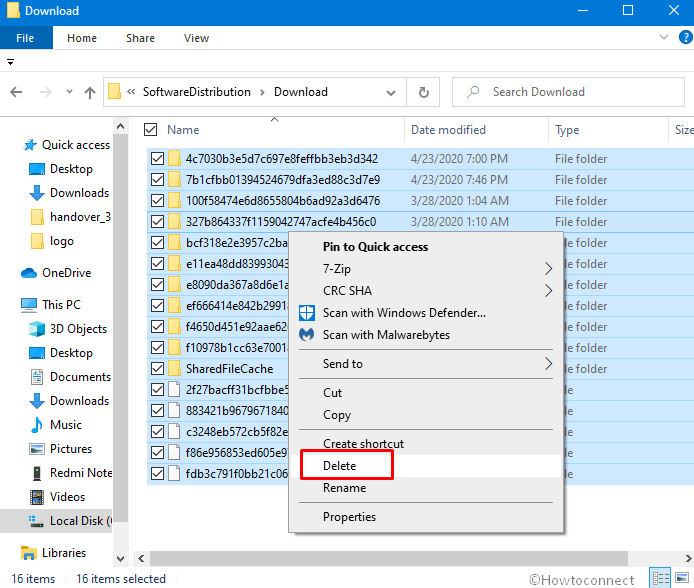Choose Pin to Quick access
The width and height of the screenshot is (694, 588).
[375, 246]
